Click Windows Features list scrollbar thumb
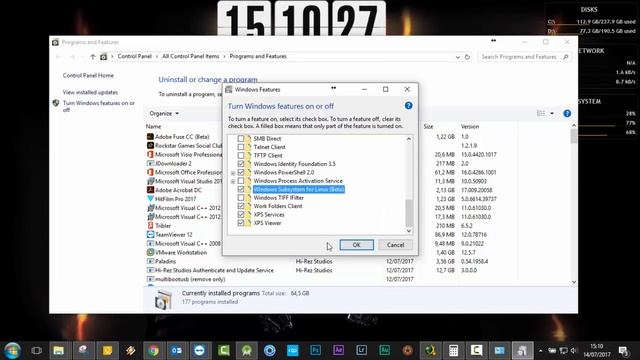The width and height of the screenshot is (640, 360). pos(409,213)
